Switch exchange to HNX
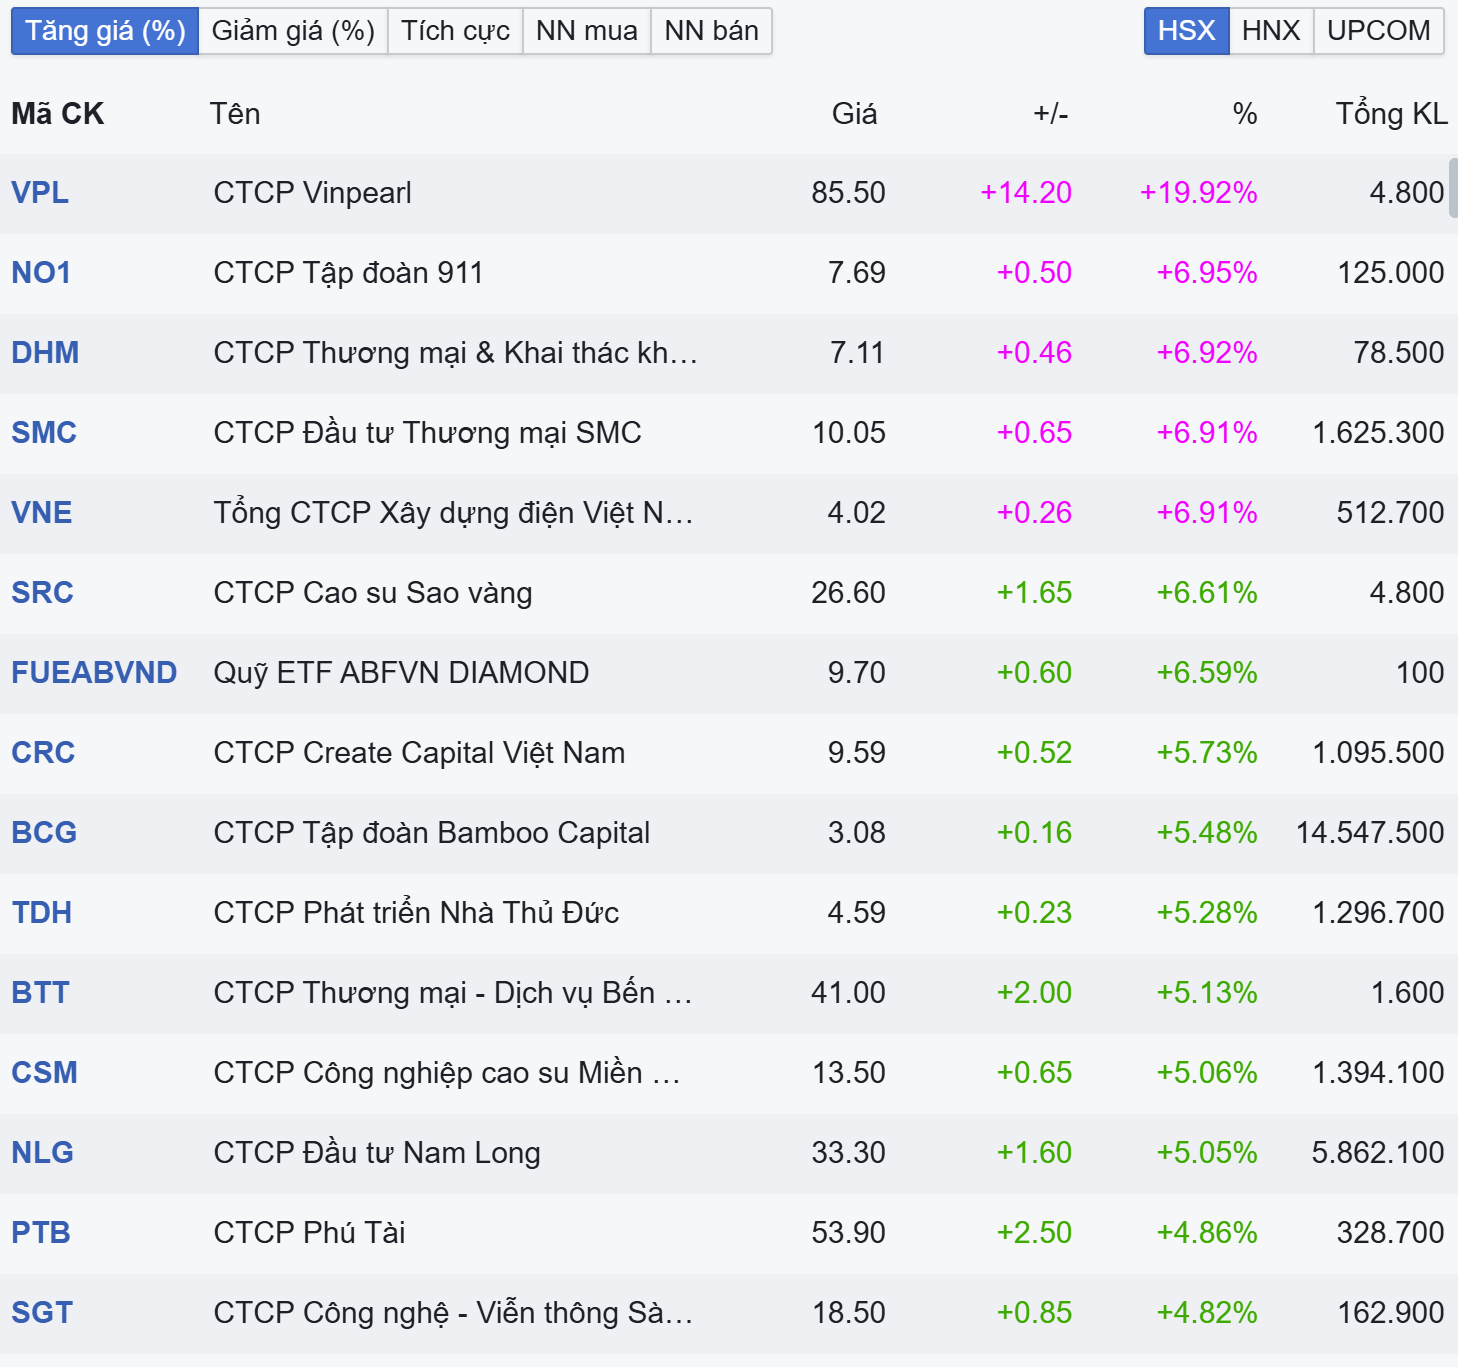Viewport: 1458px width, 1367px height. pos(1271,31)
